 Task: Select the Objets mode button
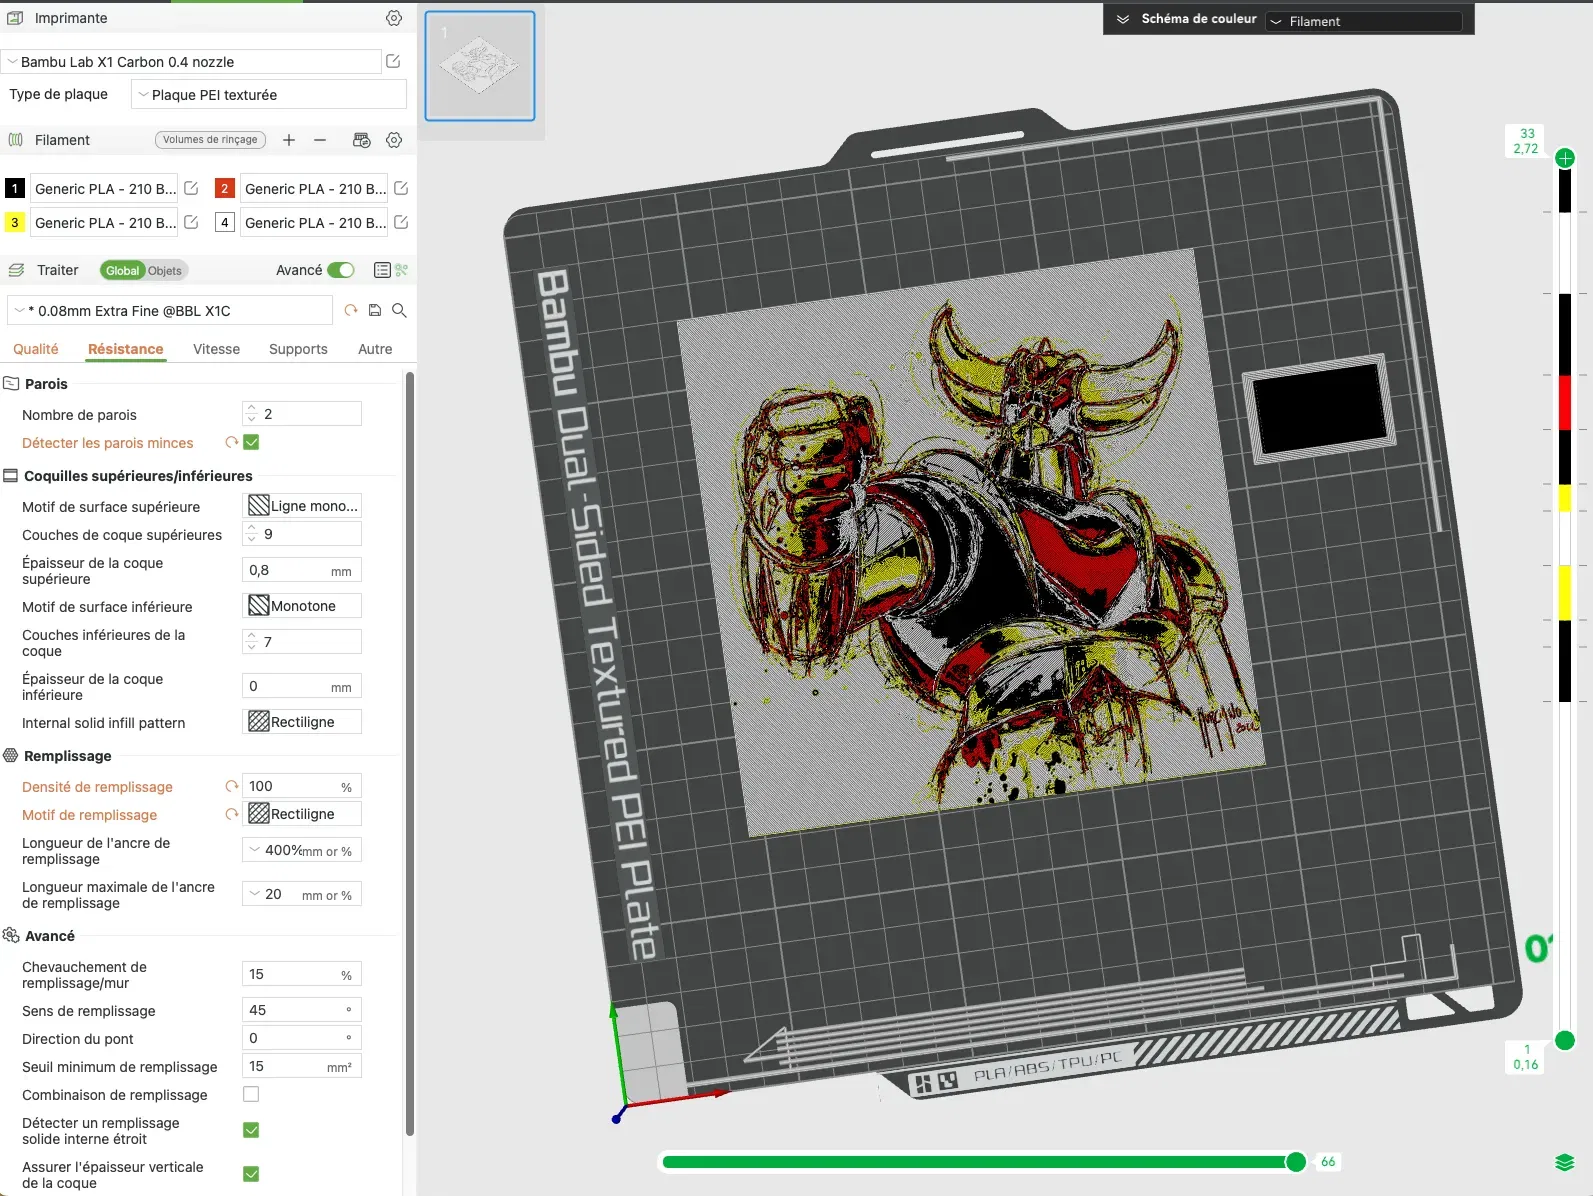[165, 271]
